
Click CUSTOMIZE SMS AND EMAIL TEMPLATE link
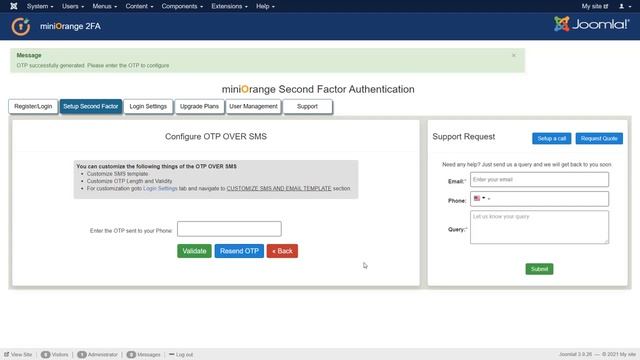coord(279,189)
